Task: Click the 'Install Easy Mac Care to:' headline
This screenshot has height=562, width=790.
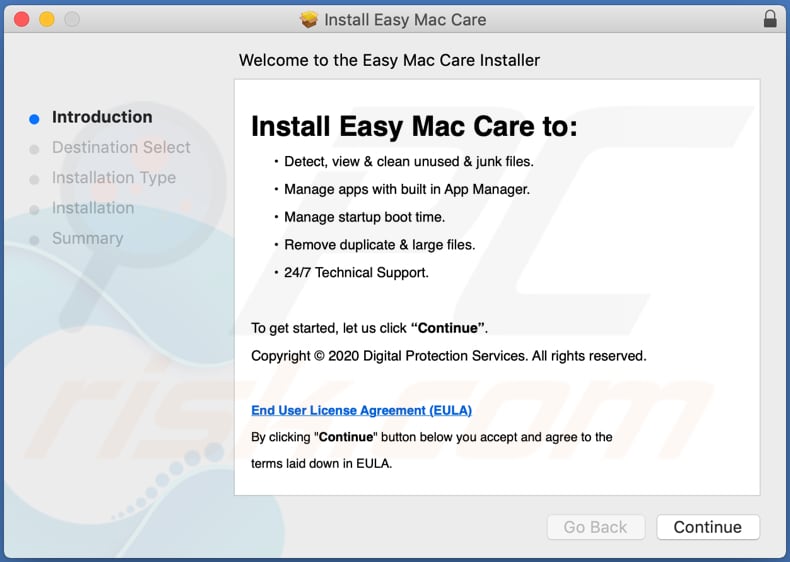Action: tap(414, 126)
